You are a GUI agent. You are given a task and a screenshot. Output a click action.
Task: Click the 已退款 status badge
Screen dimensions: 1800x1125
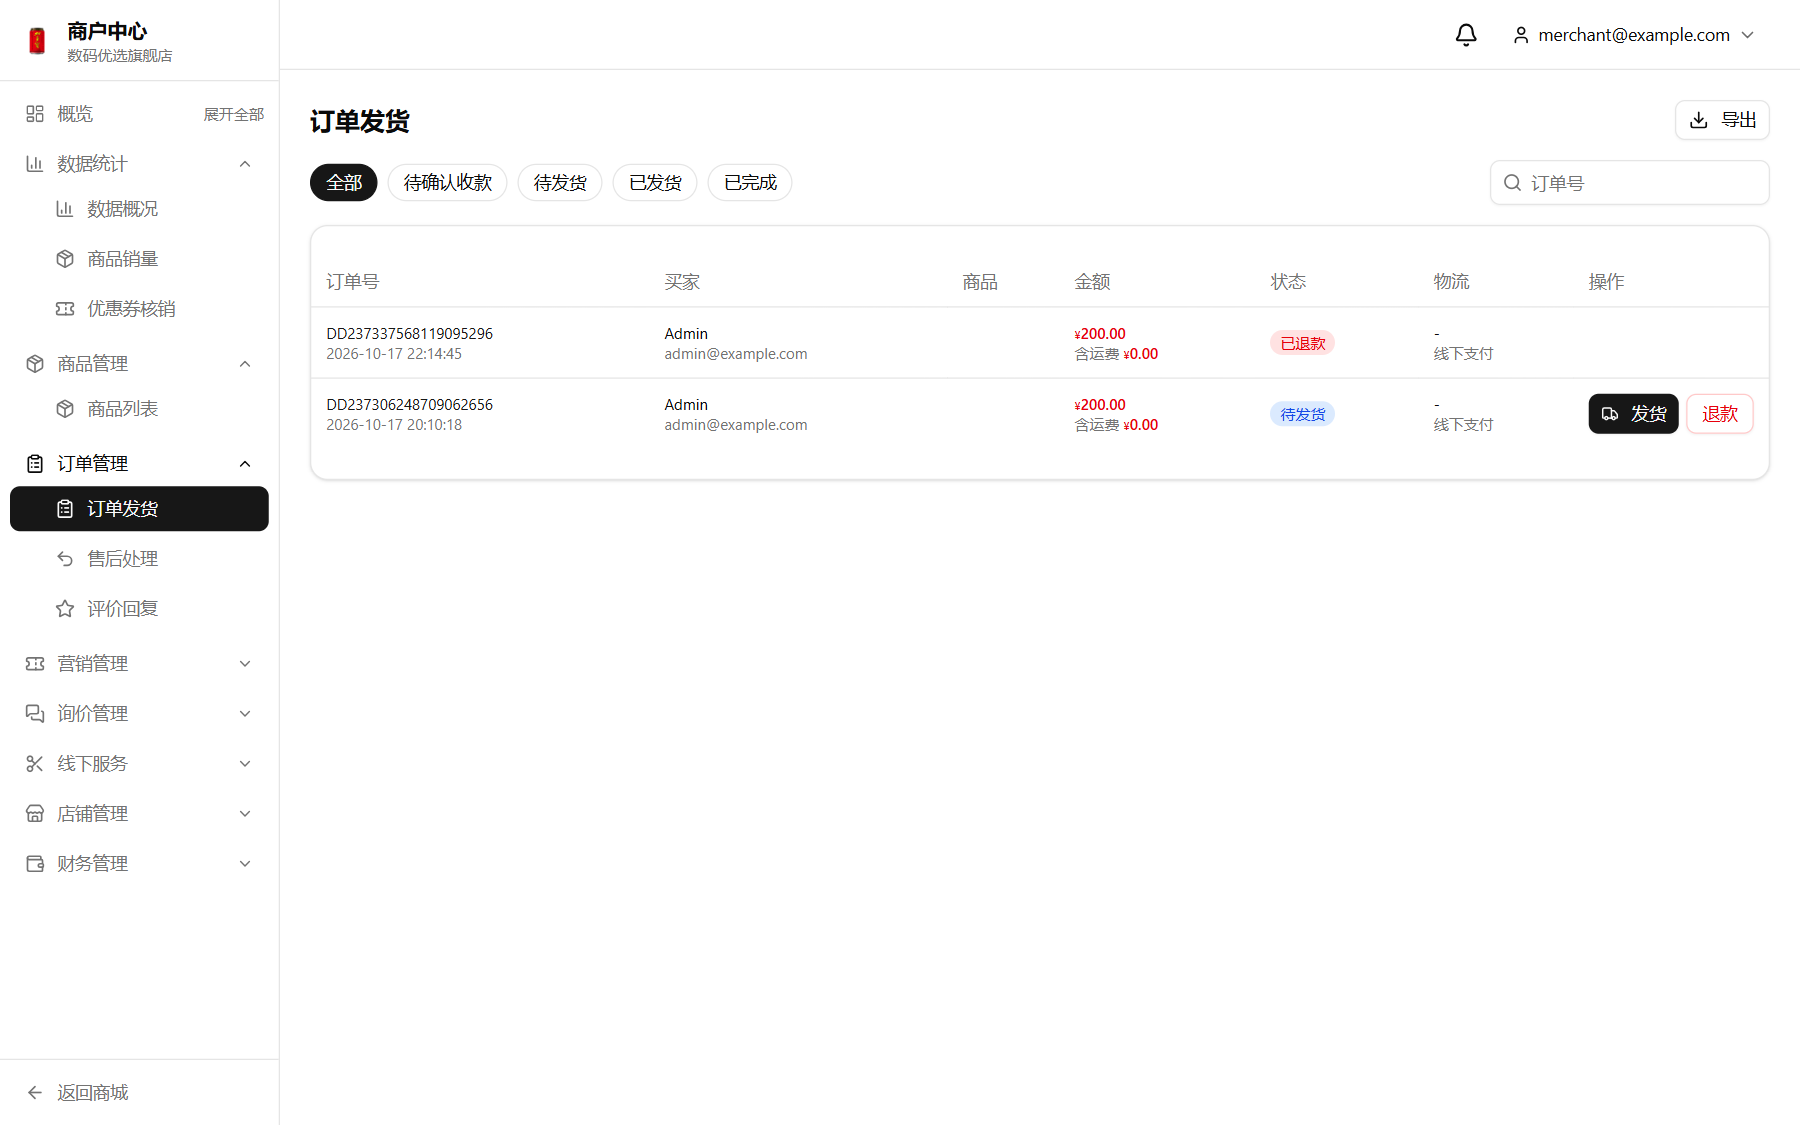(1302, 343)
